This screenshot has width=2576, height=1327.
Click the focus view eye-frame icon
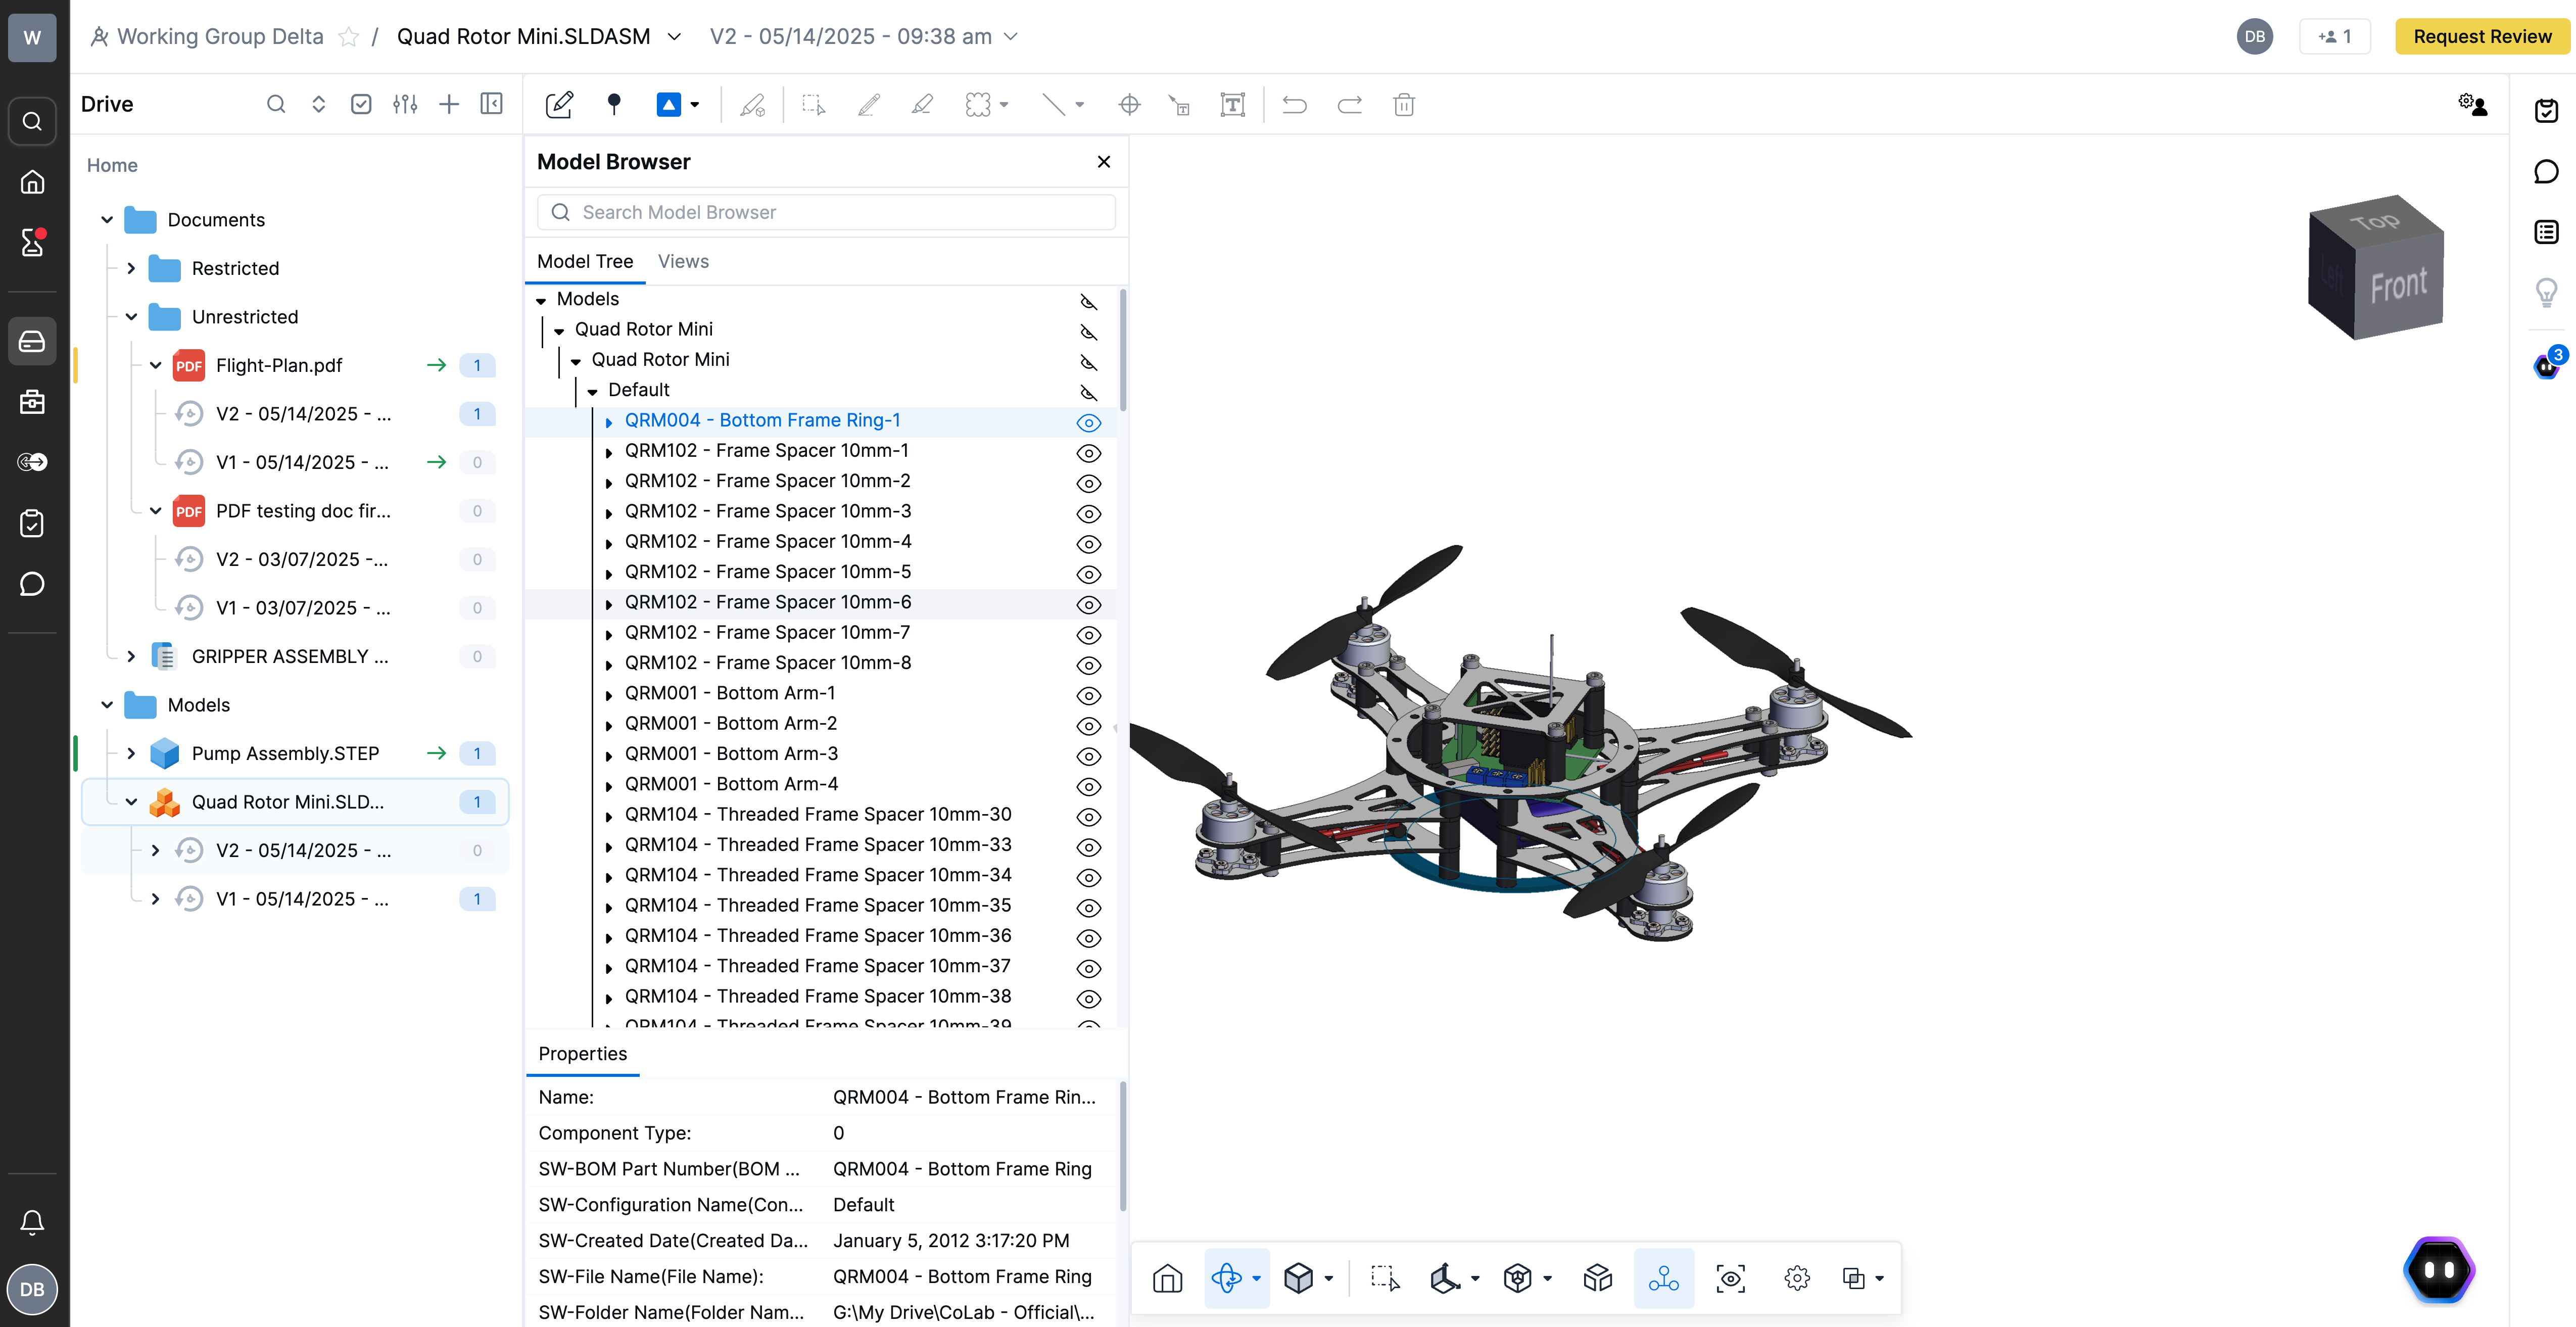click(x=1731, y=1278)
